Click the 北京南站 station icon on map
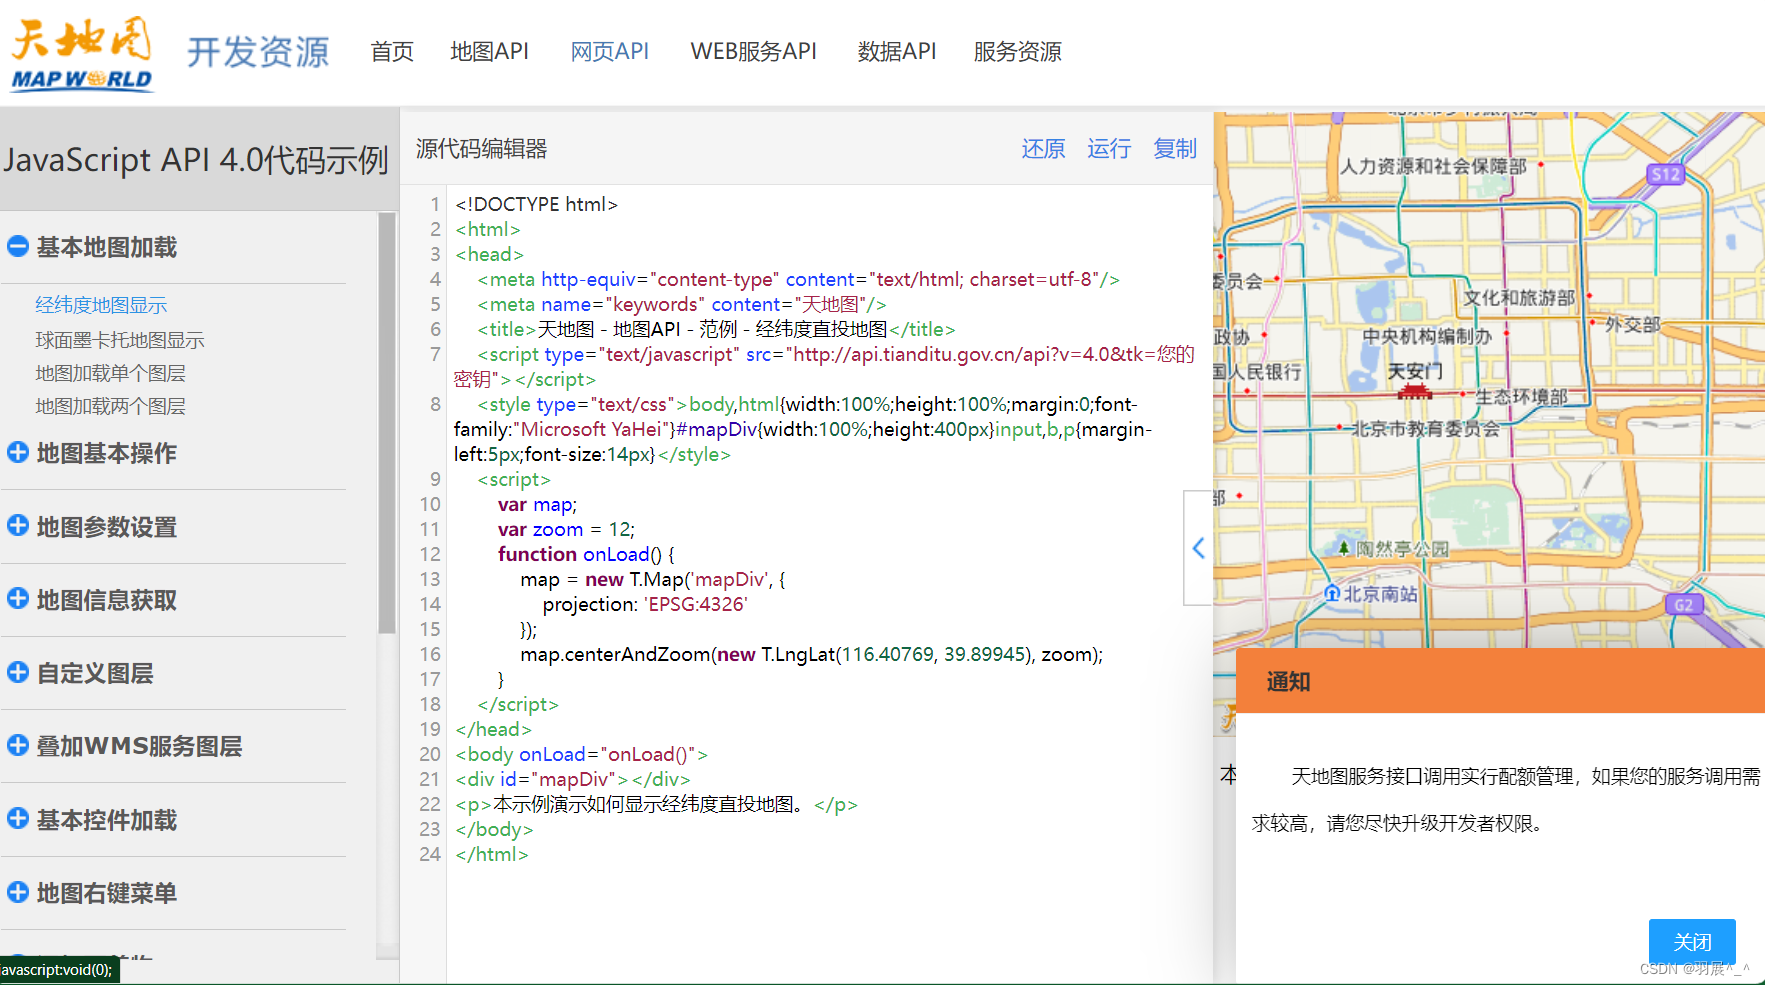The image size is (1765, 985). click(1332, 593)
